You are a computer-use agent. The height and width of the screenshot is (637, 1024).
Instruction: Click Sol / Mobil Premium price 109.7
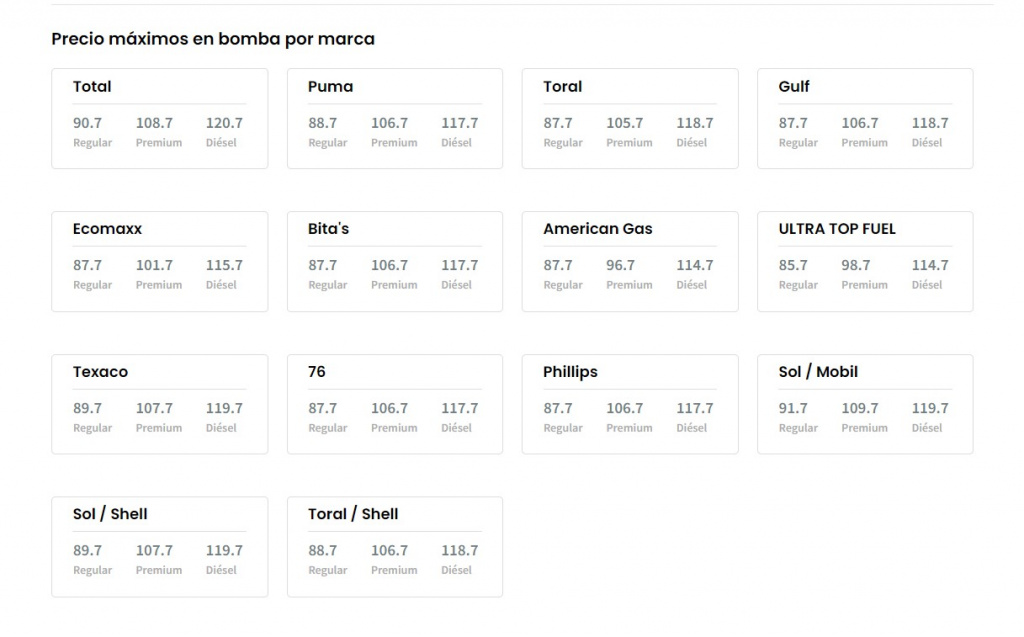859,408
